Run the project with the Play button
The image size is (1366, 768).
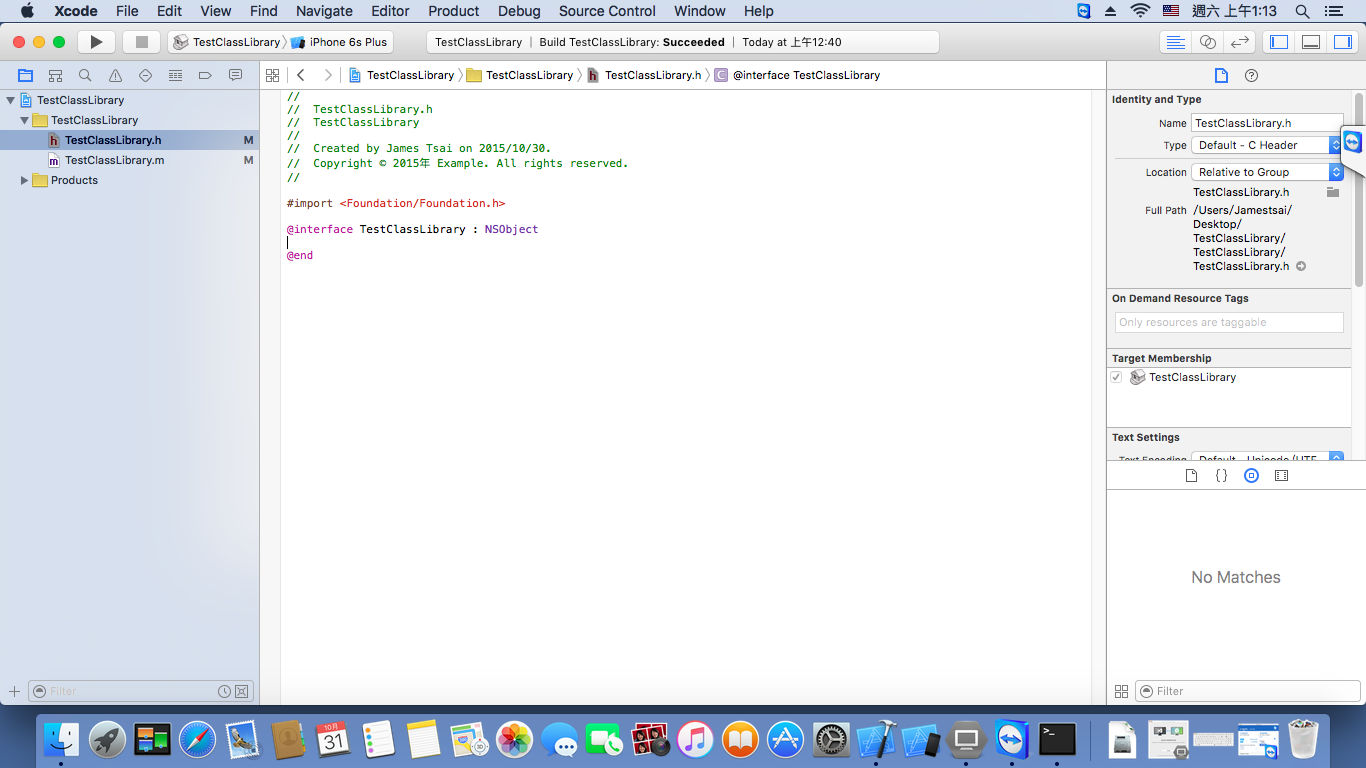(x=96, y=42)
